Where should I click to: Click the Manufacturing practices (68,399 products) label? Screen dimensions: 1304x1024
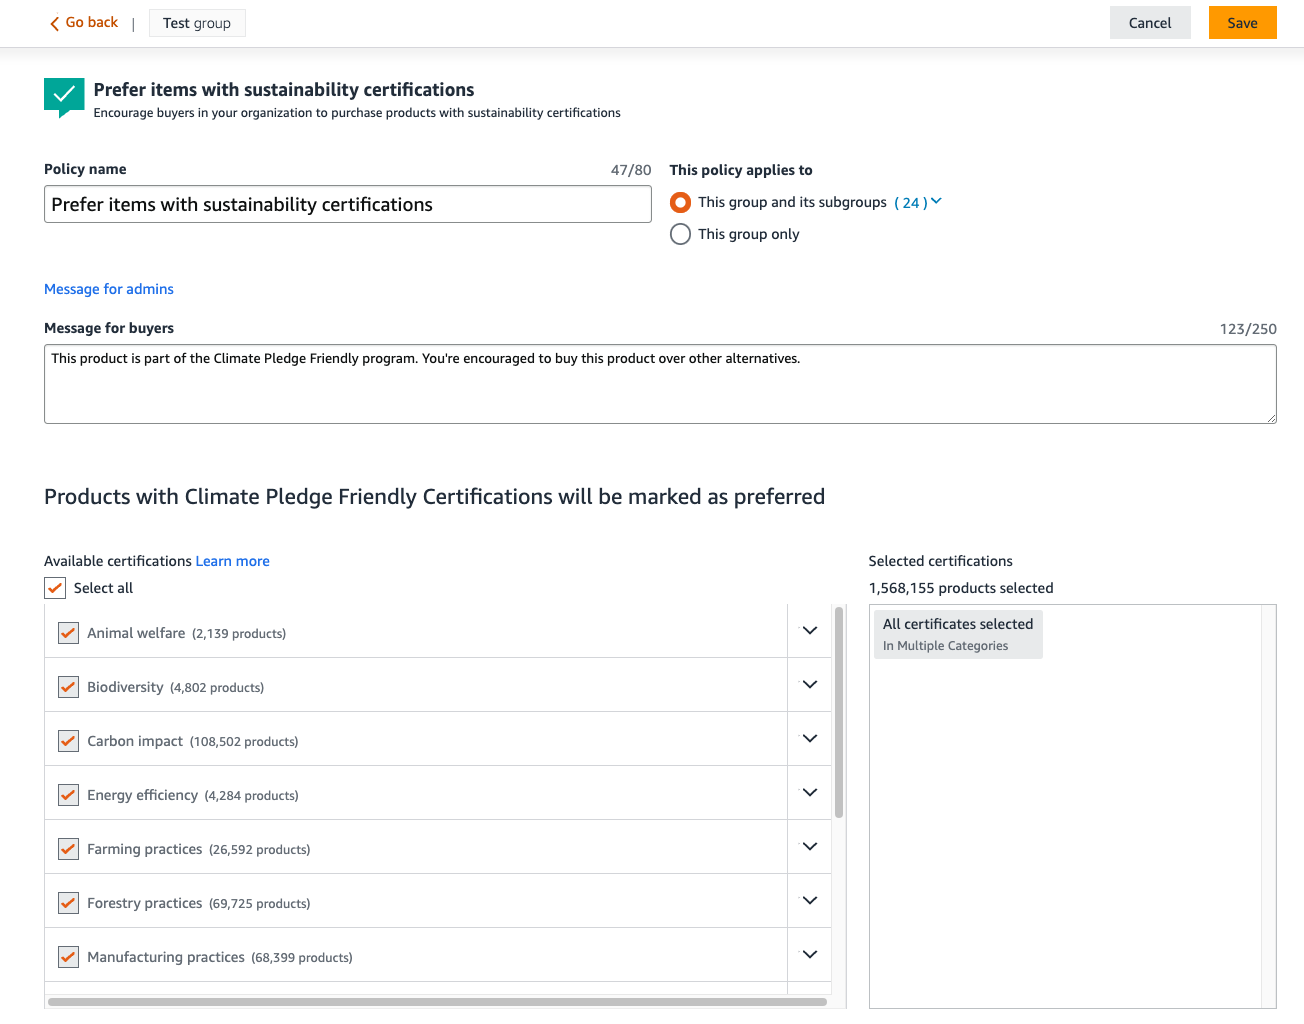[220, 957]
